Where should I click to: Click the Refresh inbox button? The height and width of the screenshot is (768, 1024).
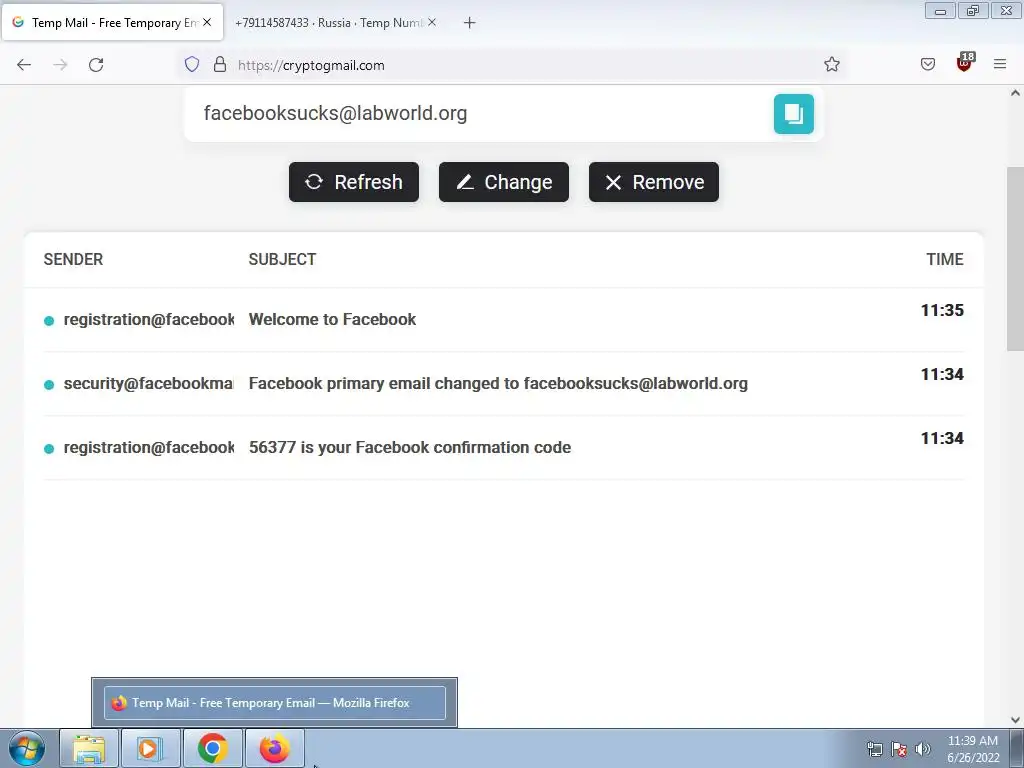click(x=353, y=182)
